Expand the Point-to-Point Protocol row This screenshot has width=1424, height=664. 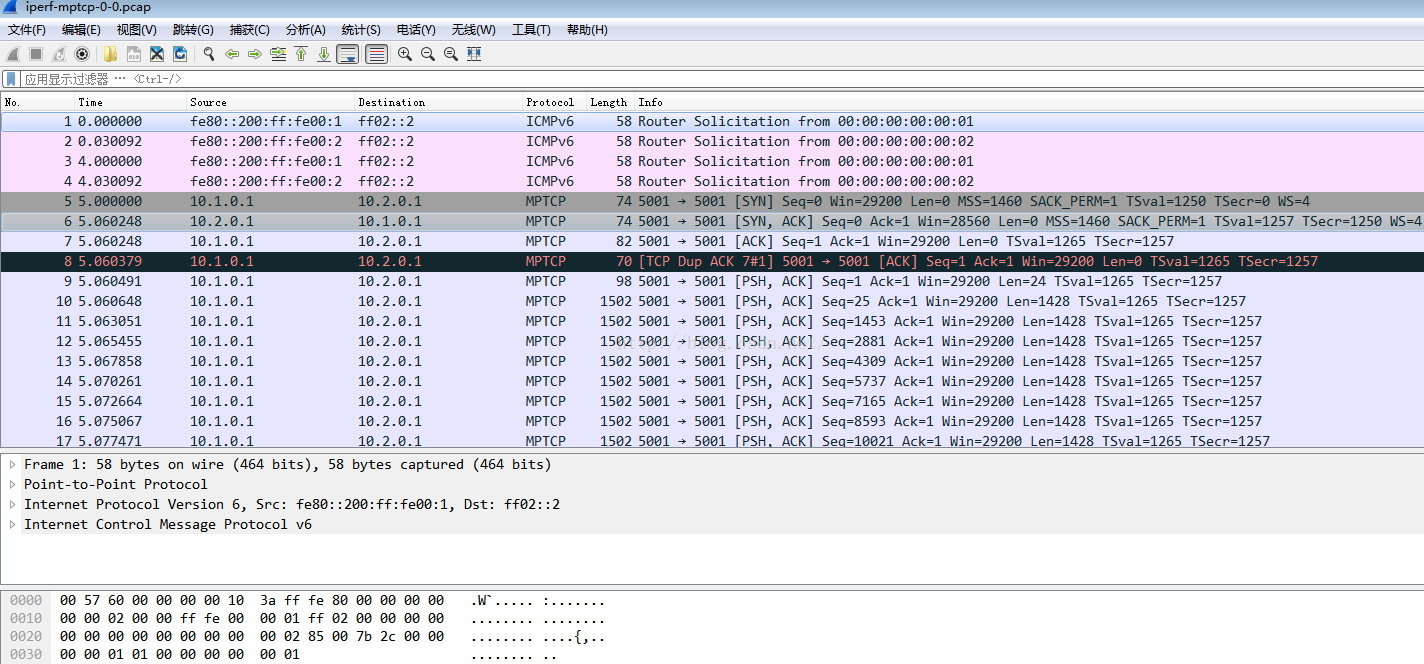pyautogui.click(x=12, y=484)
